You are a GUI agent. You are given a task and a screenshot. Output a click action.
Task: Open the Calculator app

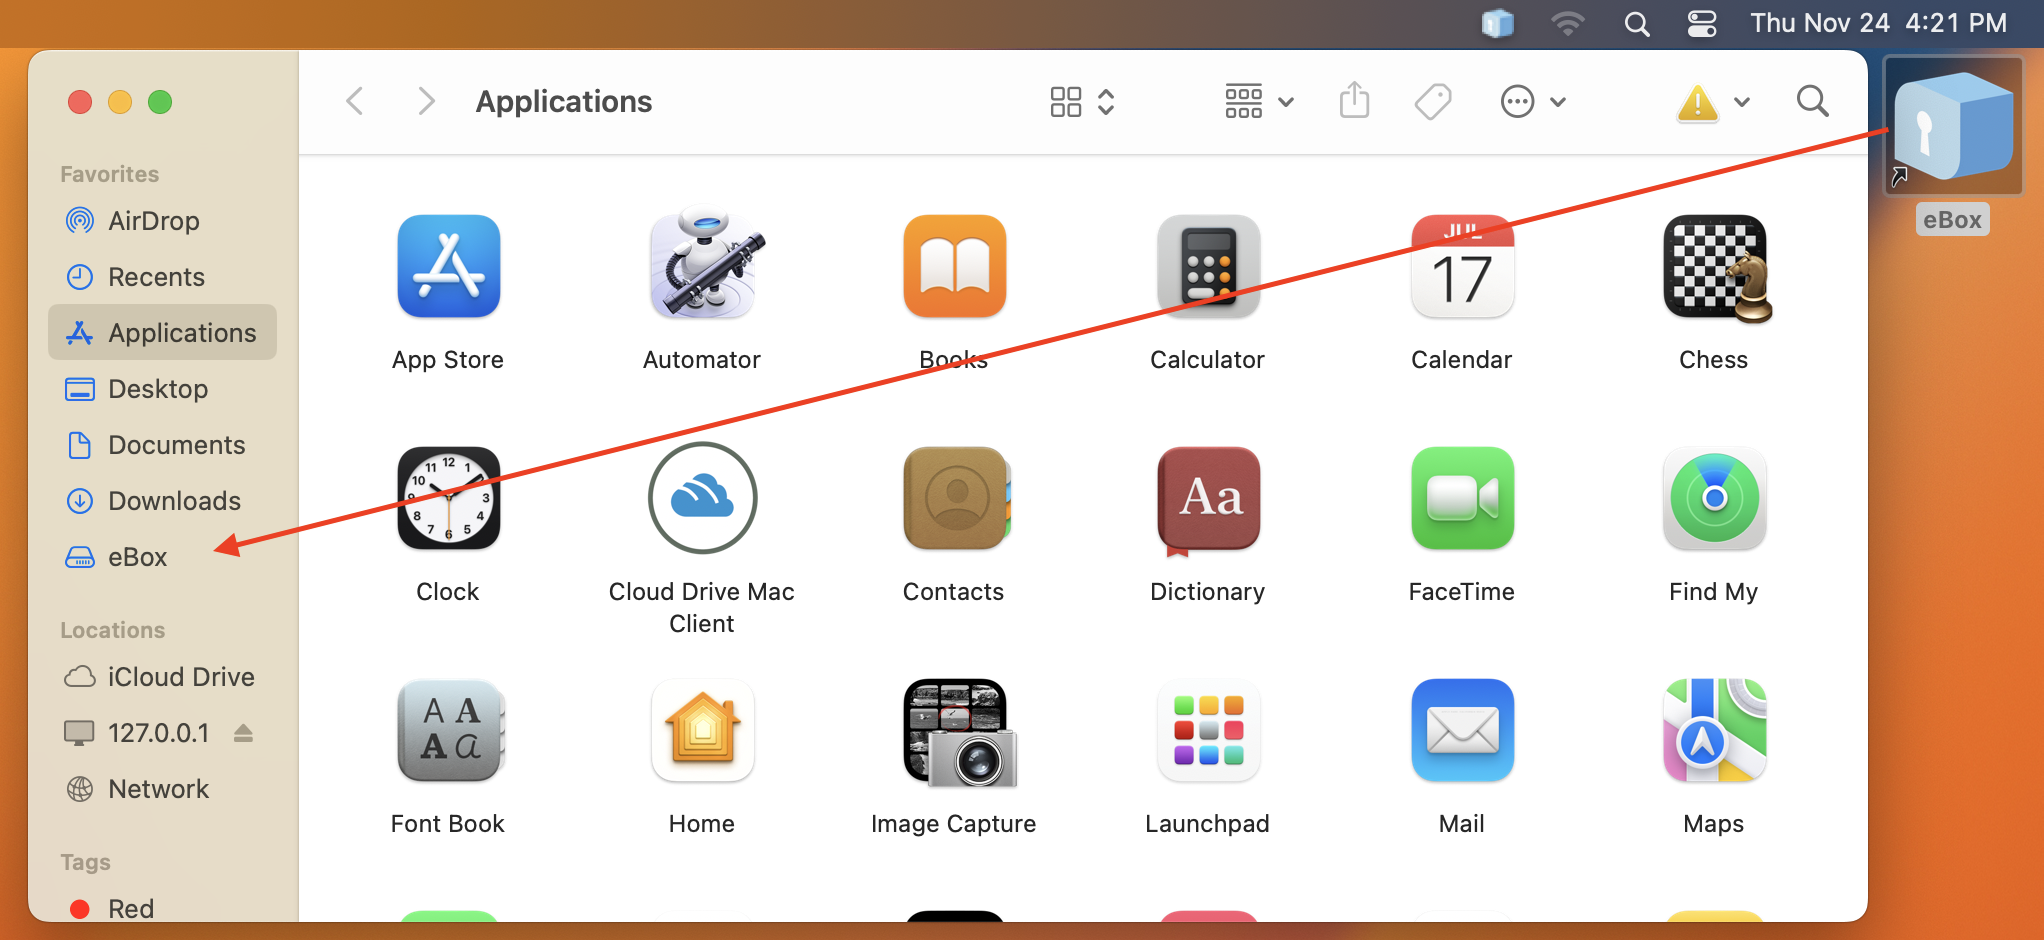(x=1208, y=266)
